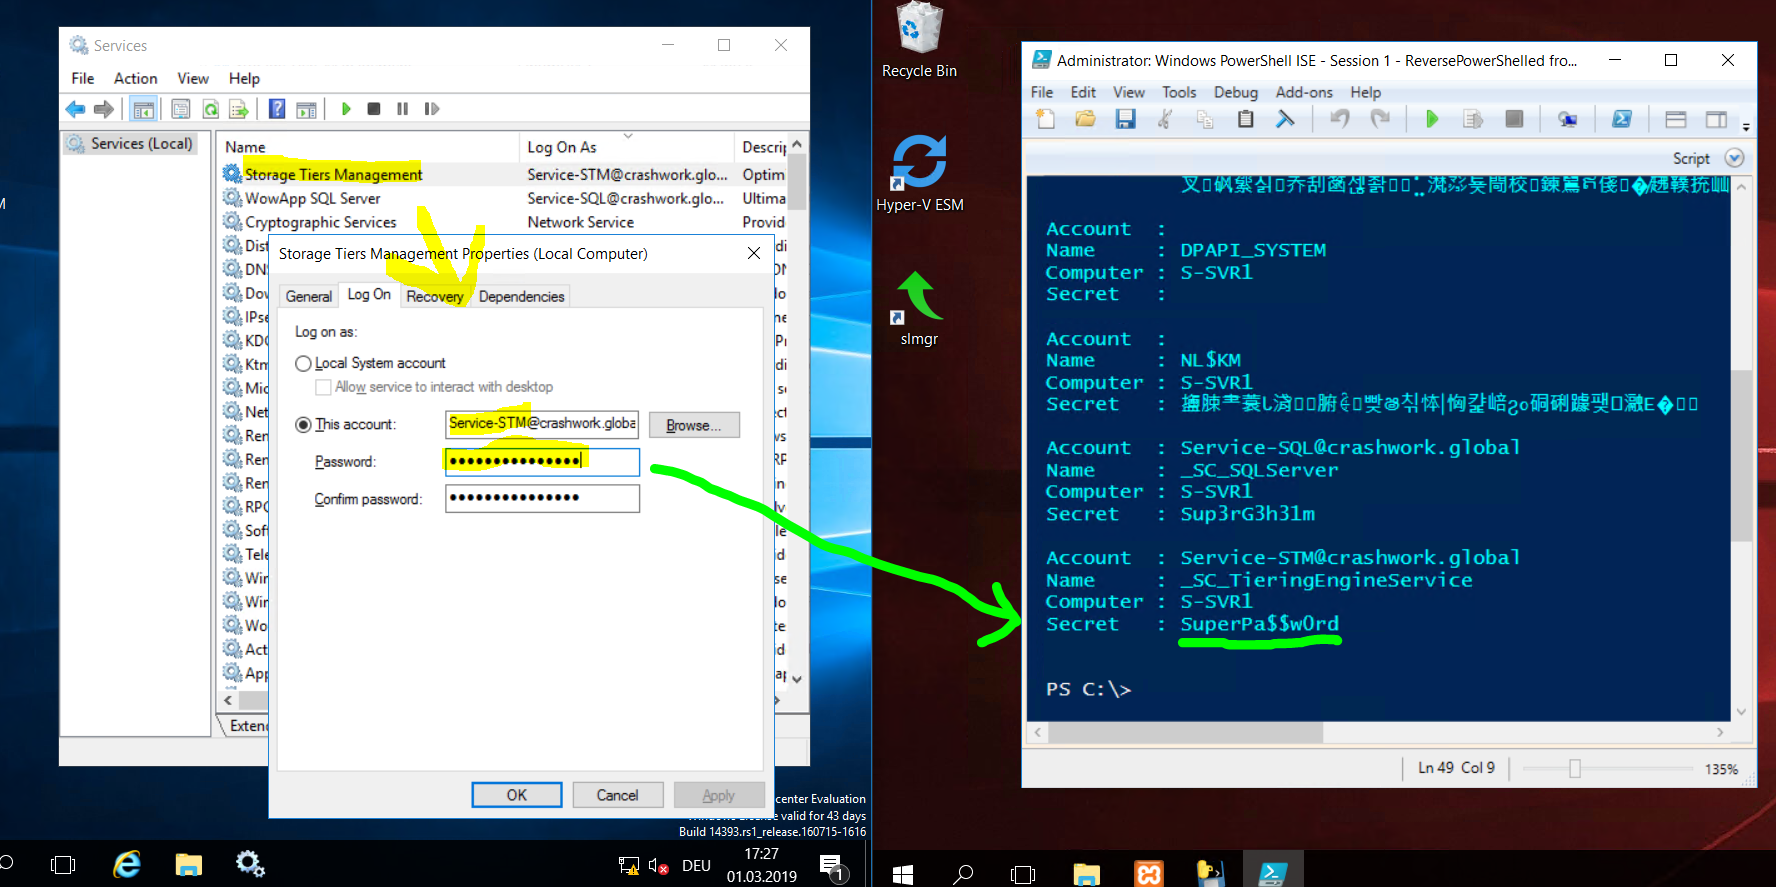Click New Remote PowerShell Tab icon

coord(1567,119)
